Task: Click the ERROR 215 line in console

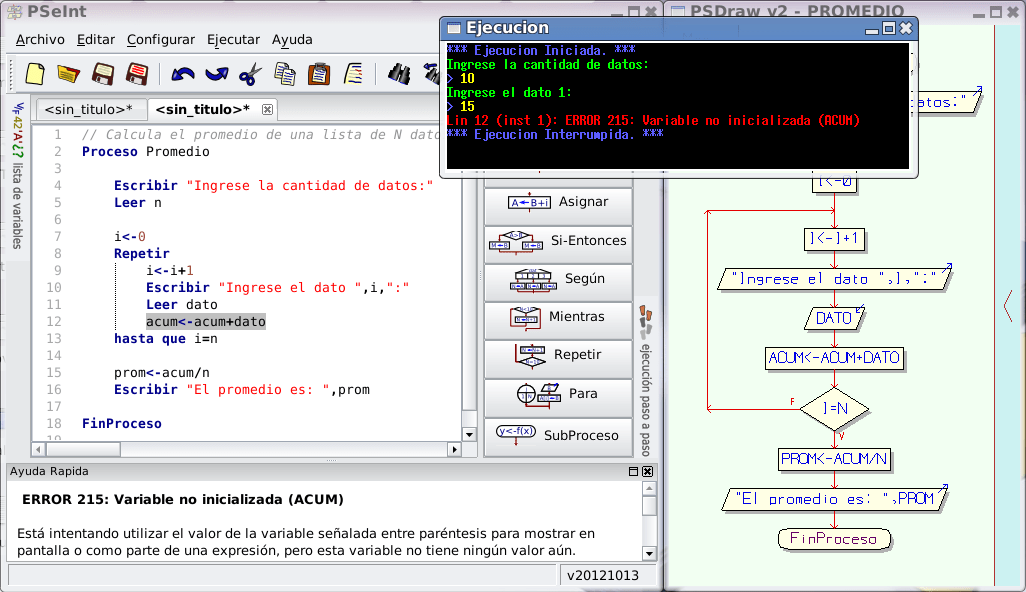Action: (x=653, y=120)
